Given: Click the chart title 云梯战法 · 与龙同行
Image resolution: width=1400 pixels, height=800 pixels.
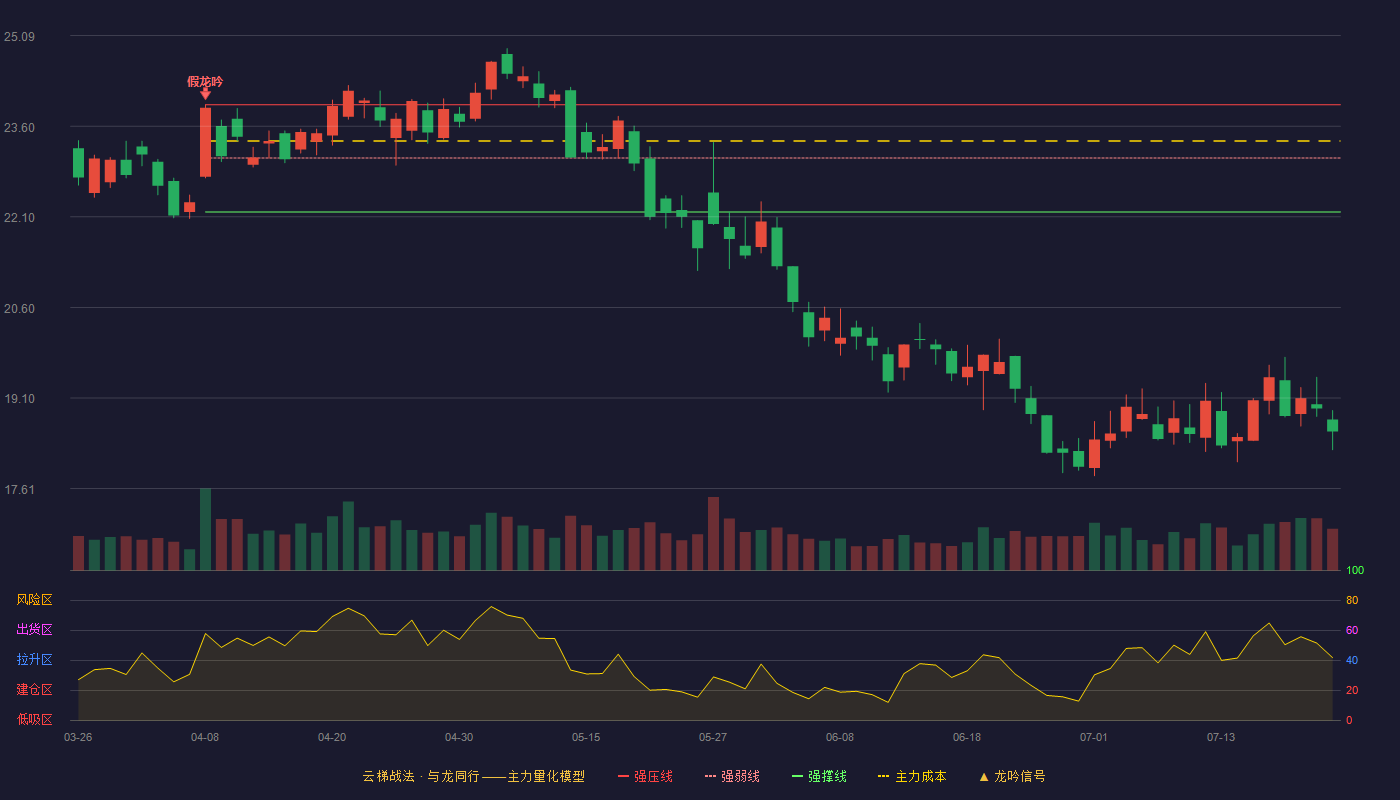Looking at the screenshot, I should 419,776.
